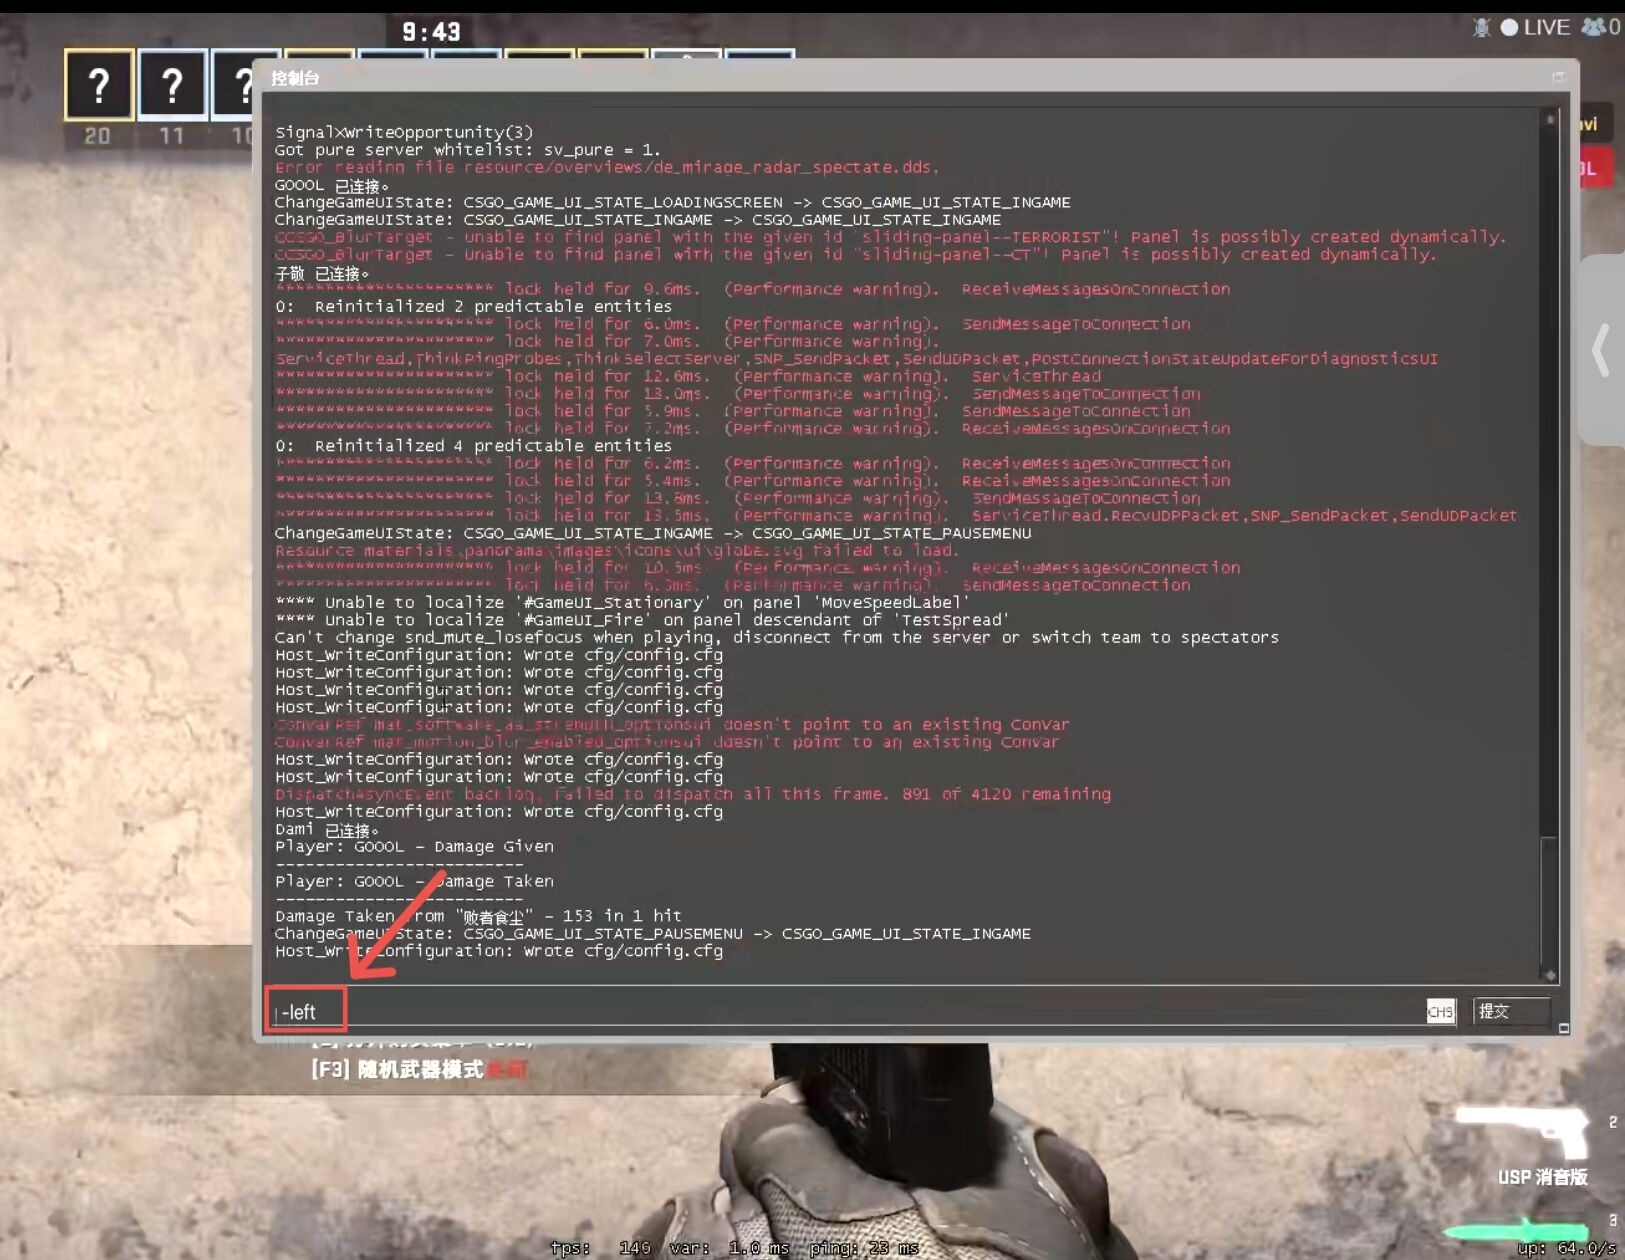
Task: Click the ServiceThread,ThinkPingProbes red line
Action: coord(856,358)
